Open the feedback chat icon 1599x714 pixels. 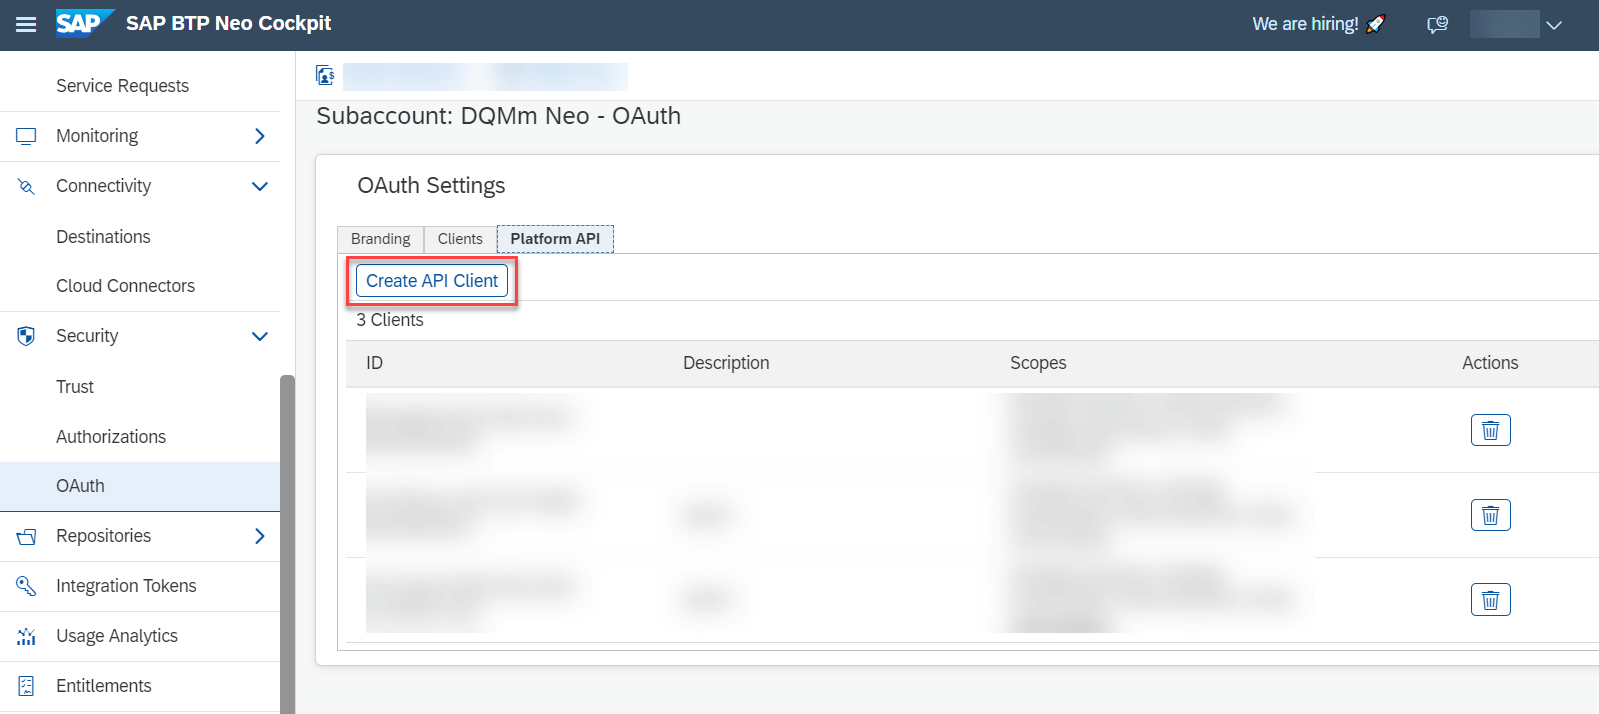(x=1437, y=24)
